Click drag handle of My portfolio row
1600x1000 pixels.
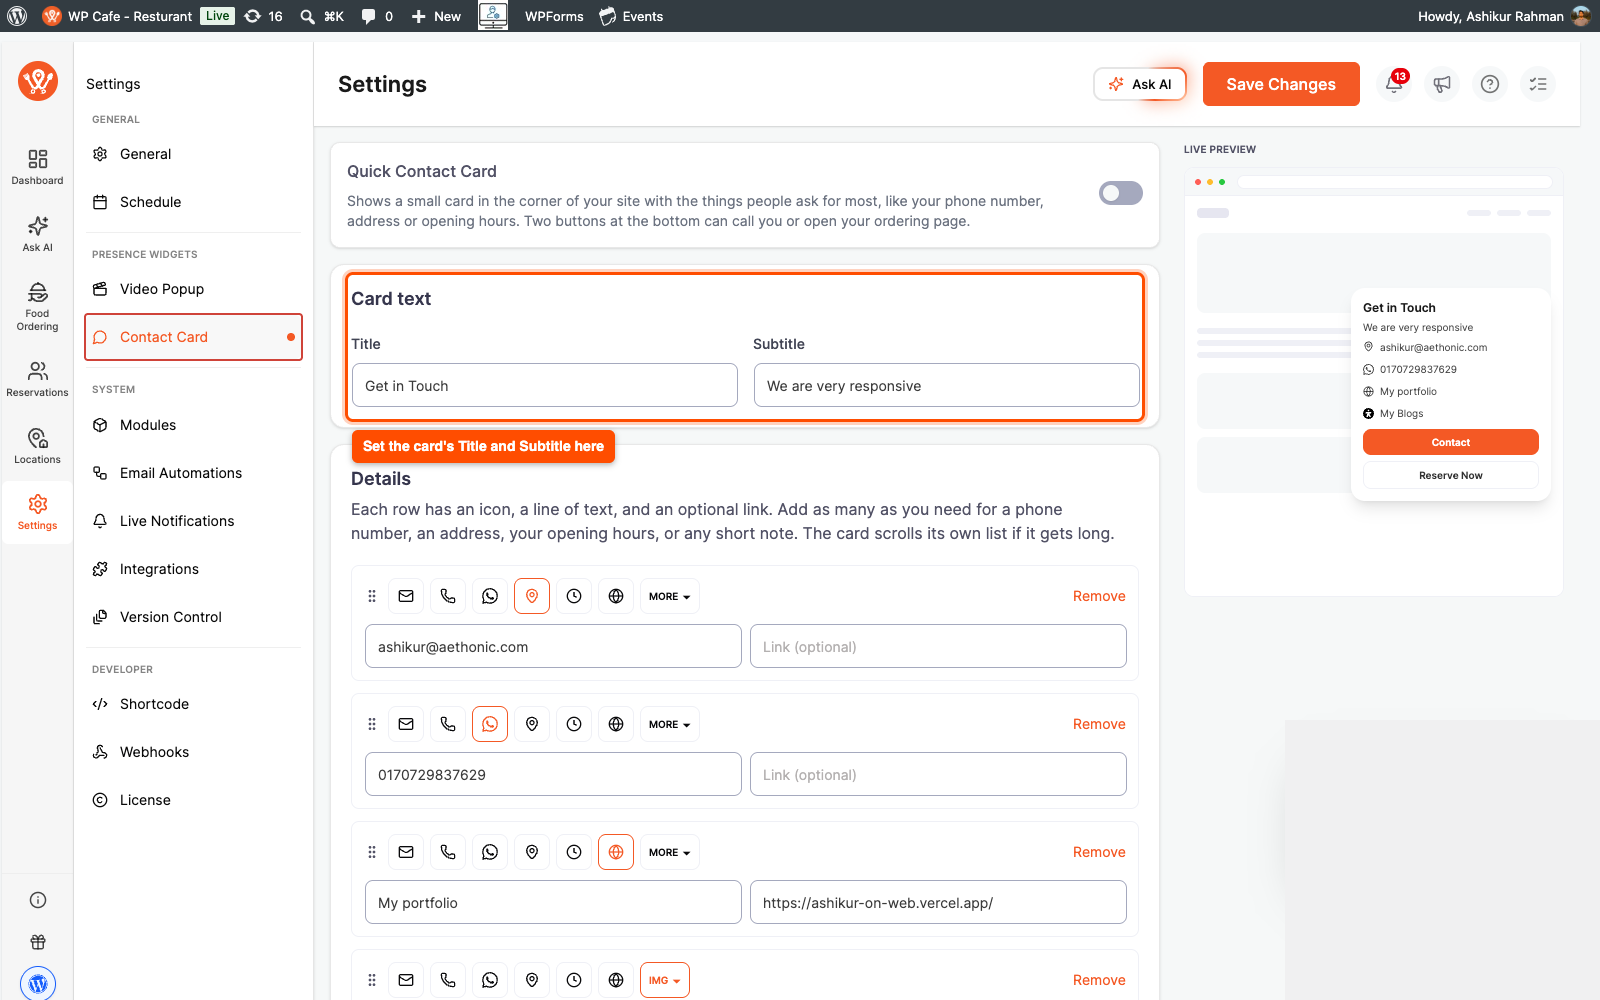coord(372,852)
